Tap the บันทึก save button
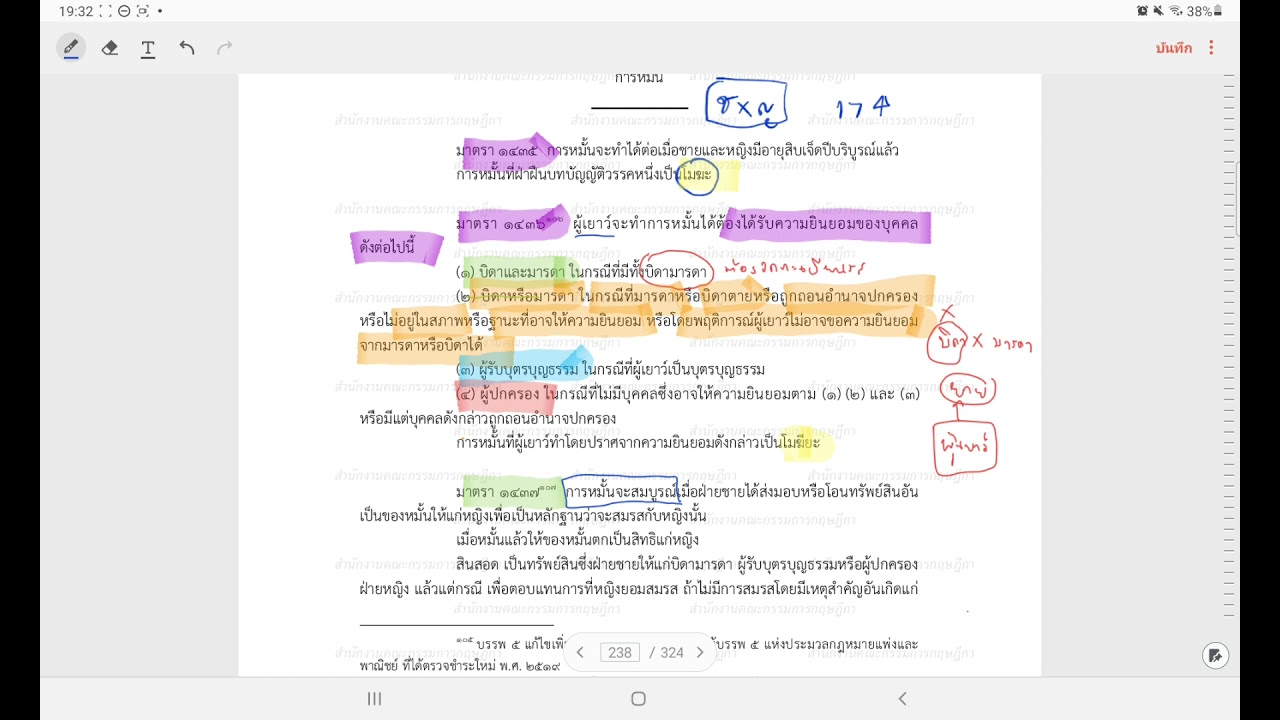The image size is (1280, 720). [x=1173, y=48]
